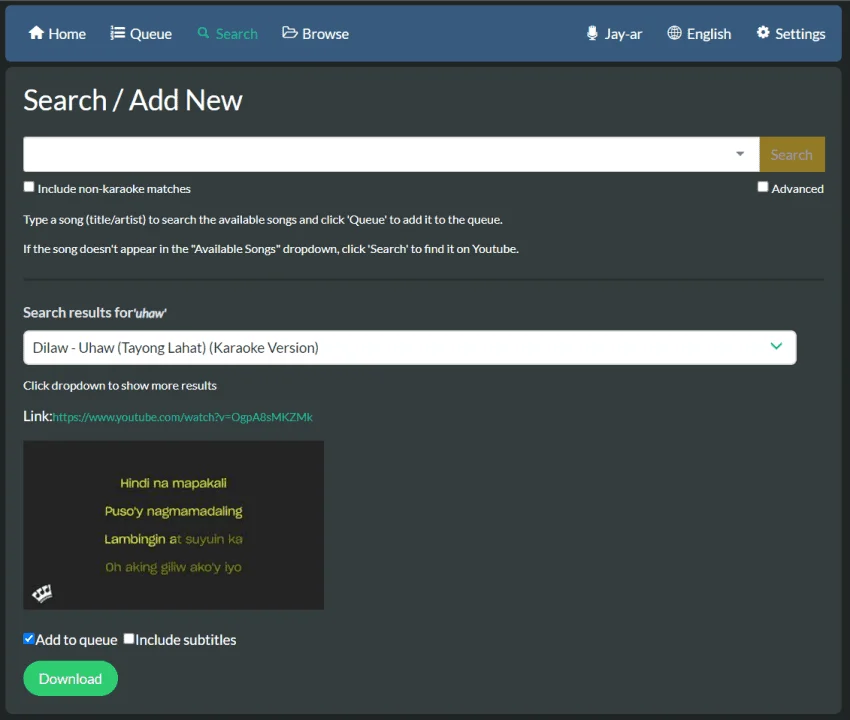Click the karaoke video thumbnail preview

[x=173, y=525]
